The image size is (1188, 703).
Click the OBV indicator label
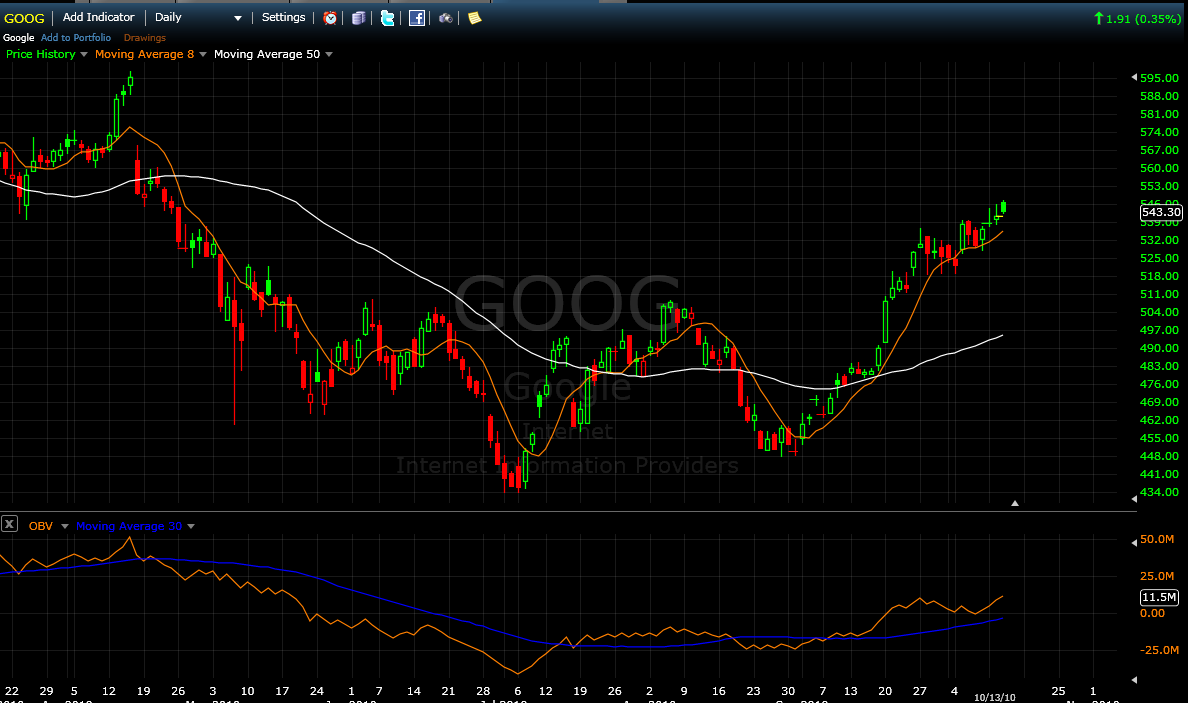tap(41, 526)
